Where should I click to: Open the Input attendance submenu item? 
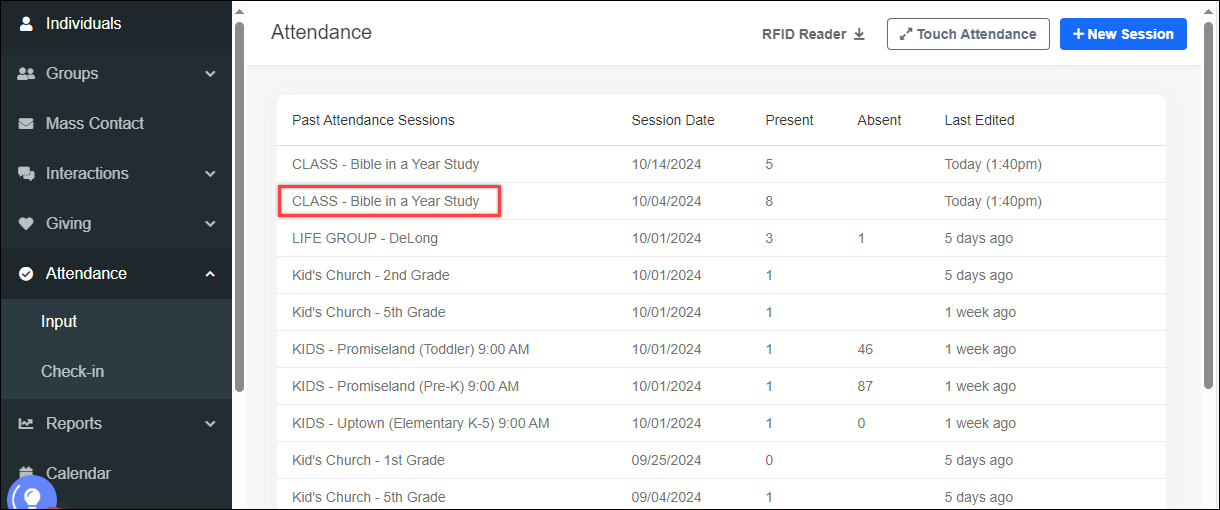59,321
